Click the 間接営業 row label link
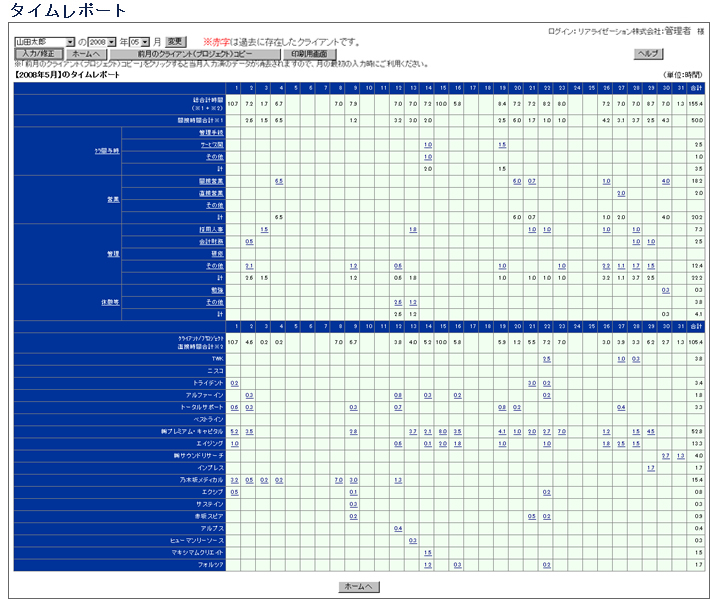 point(211,181)
